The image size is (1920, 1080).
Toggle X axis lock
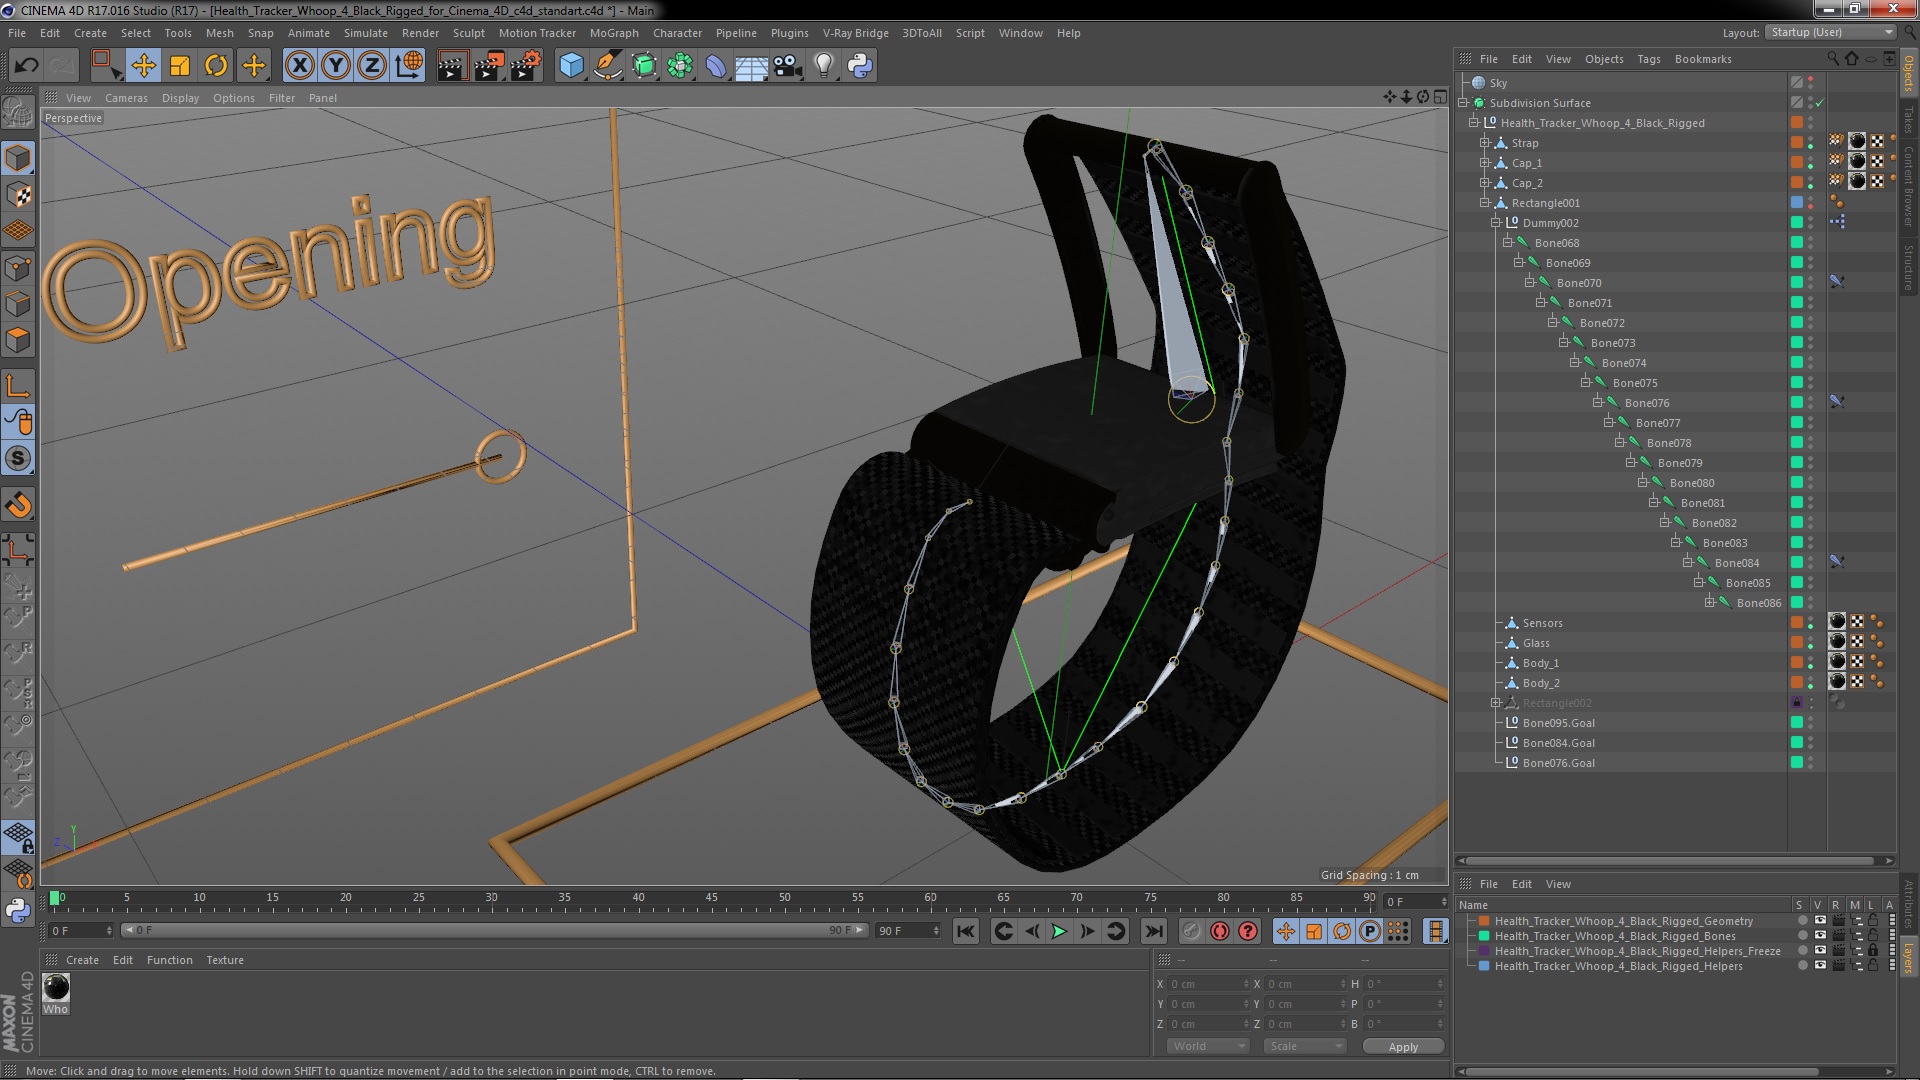pos(300,66)
